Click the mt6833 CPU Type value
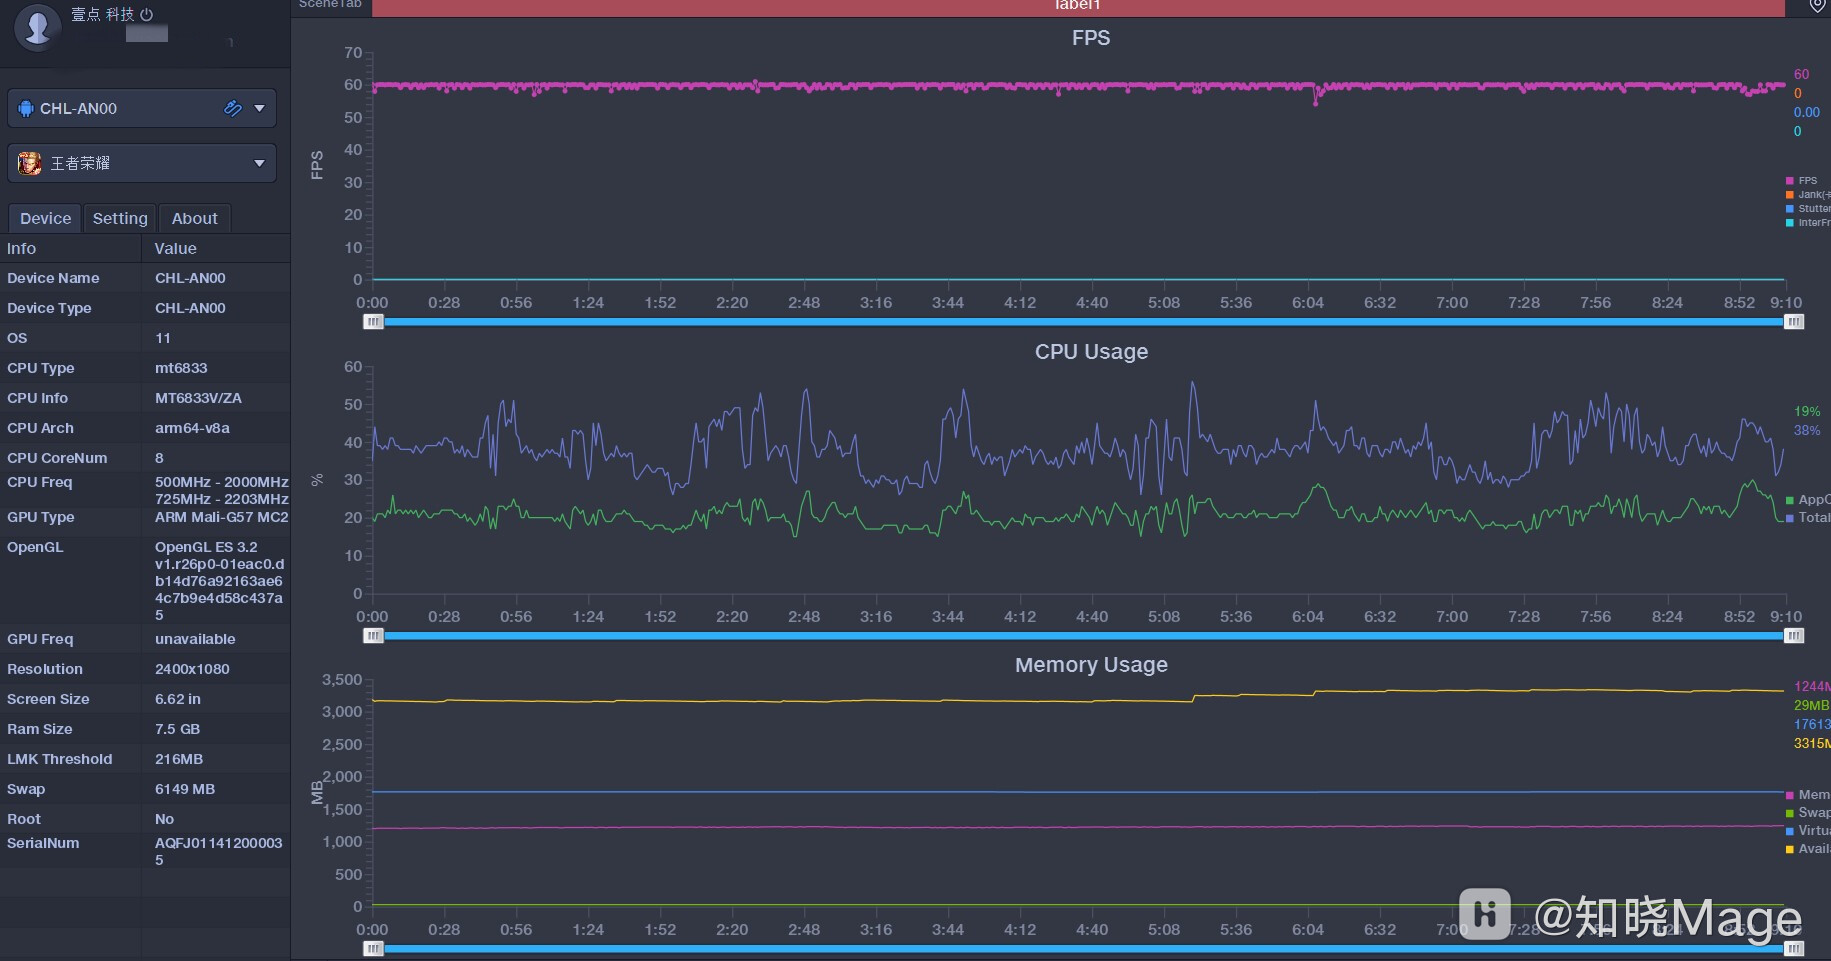Image resolution: width=1831 pixels, height=961 pixels. point(181,368)
